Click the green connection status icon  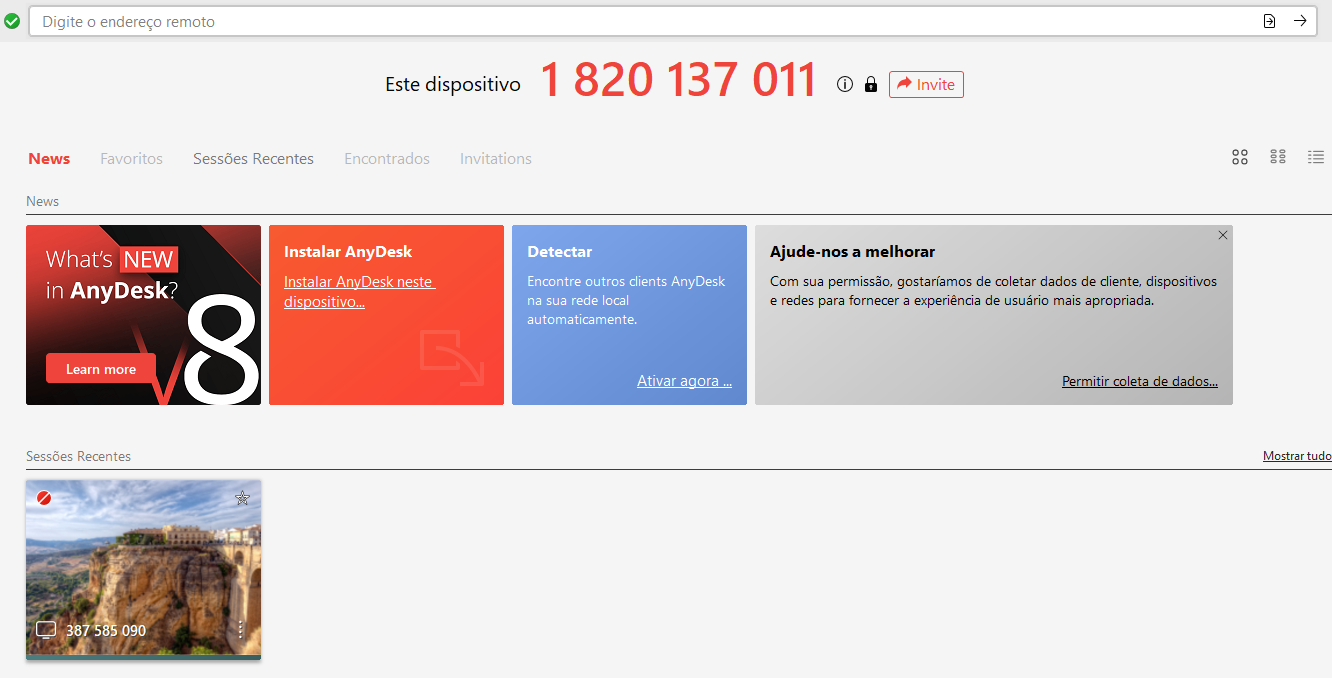pyautogui.click(x=12, y=21)
